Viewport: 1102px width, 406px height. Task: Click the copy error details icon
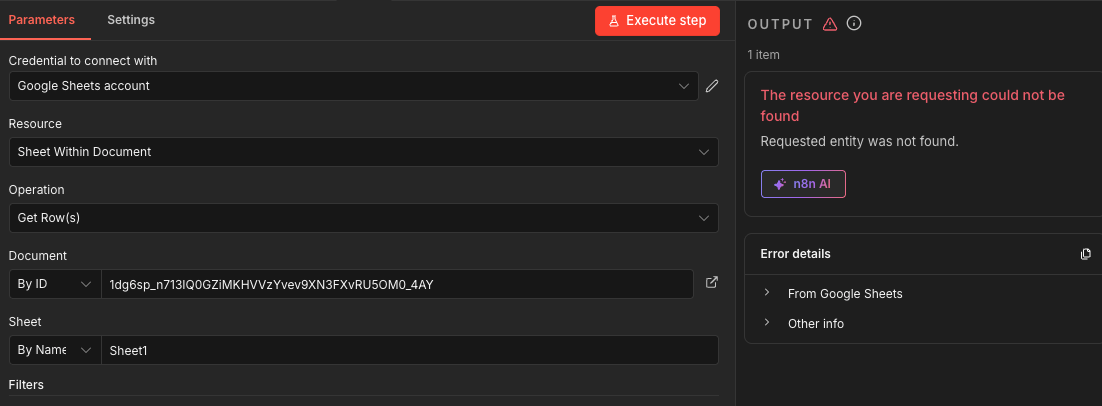click(1086, 254)
